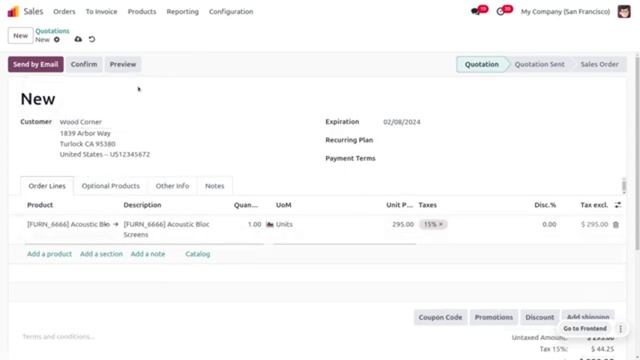The image size is (640, 360).
Task: Edit the quantity value 1.00
Action: (254, 224)
